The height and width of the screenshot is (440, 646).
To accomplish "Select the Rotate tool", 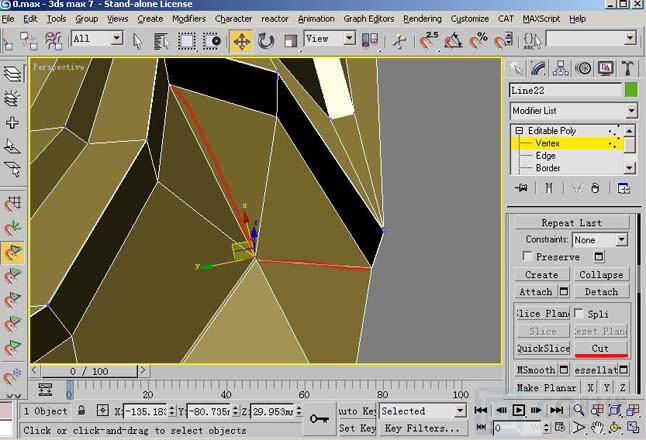I will coord(266,41).
